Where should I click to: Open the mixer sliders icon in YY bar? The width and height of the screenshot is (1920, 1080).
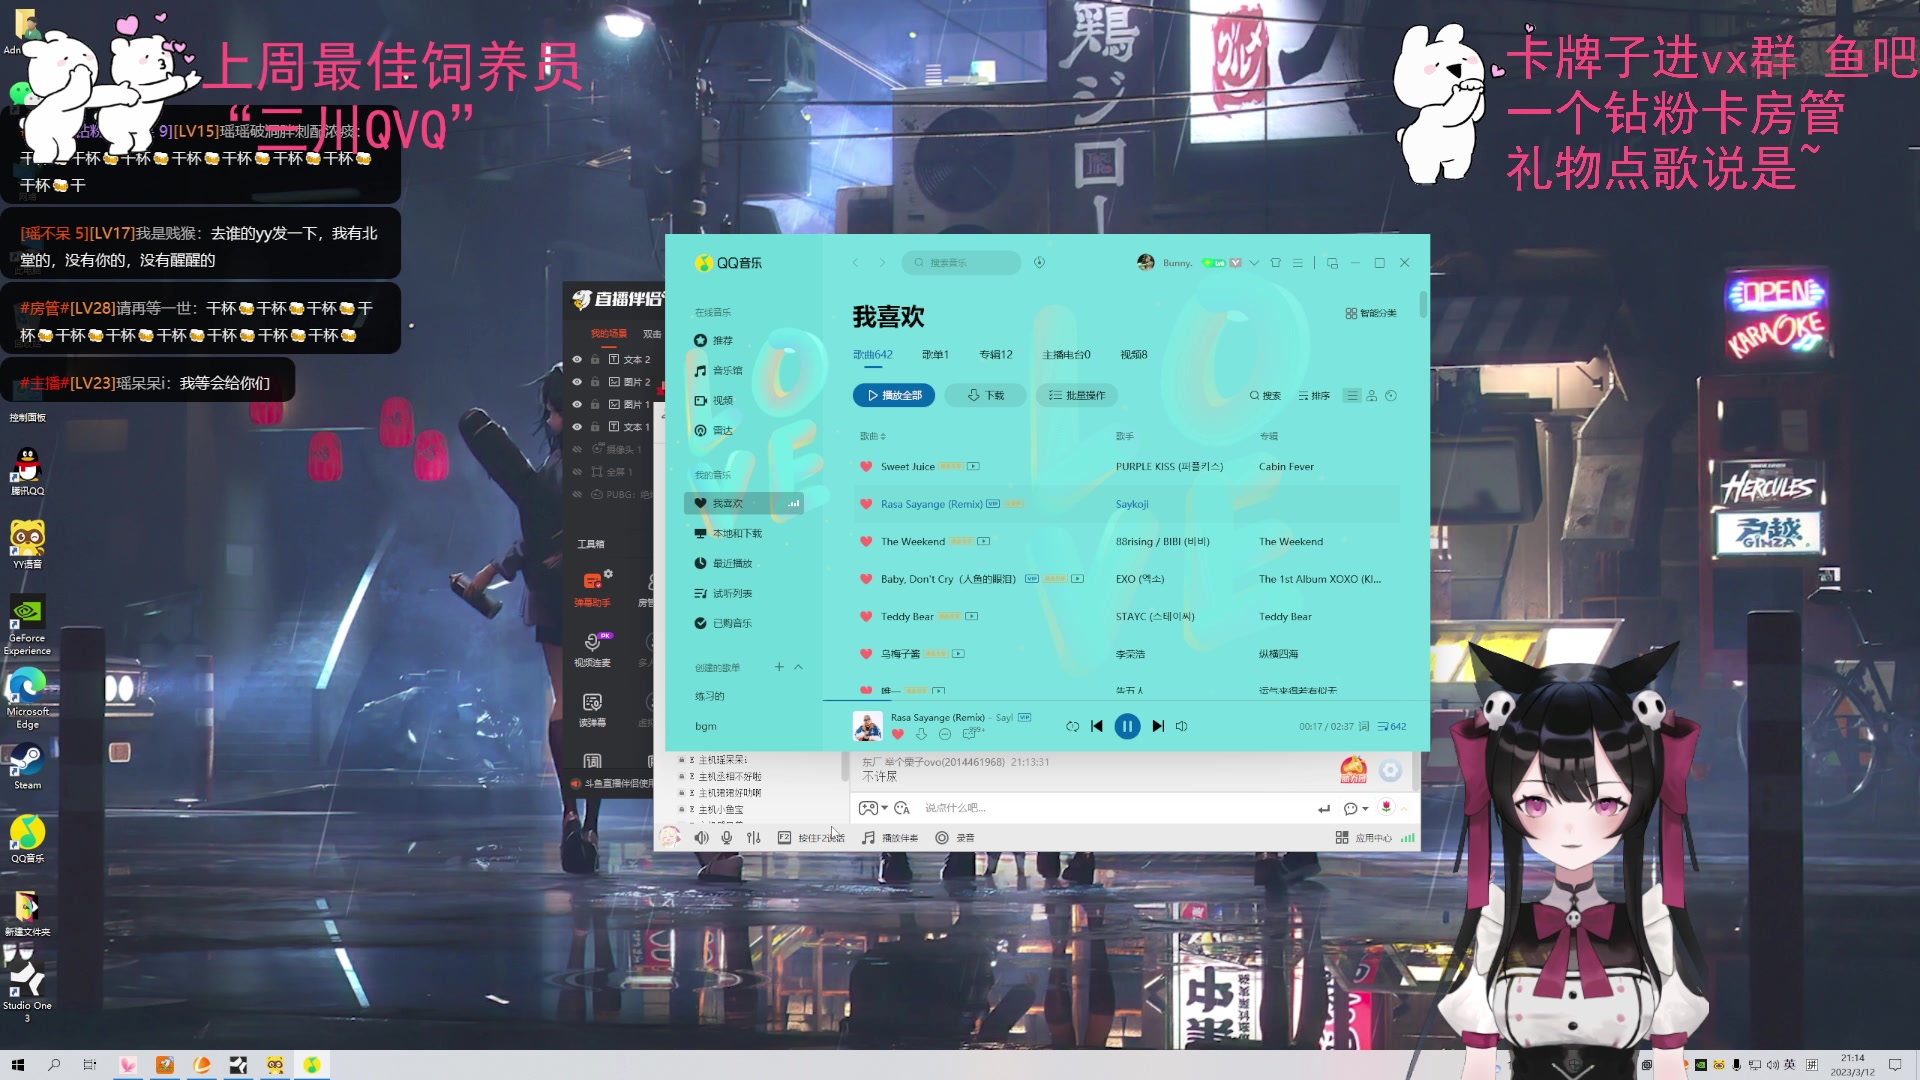(x=753, y=838)
